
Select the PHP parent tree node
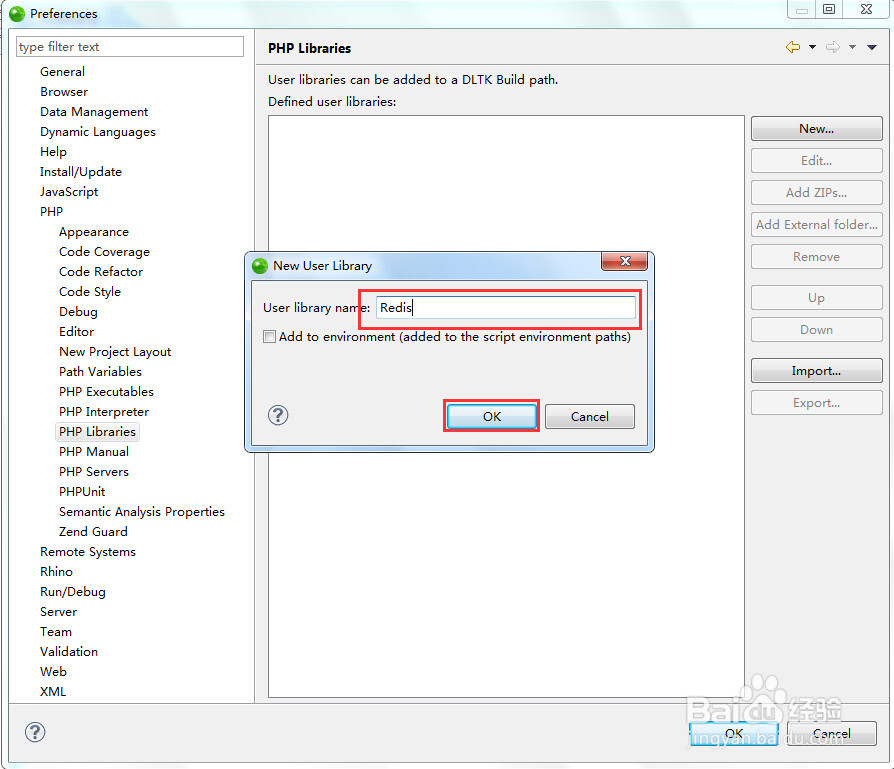(x=51, y=211)
